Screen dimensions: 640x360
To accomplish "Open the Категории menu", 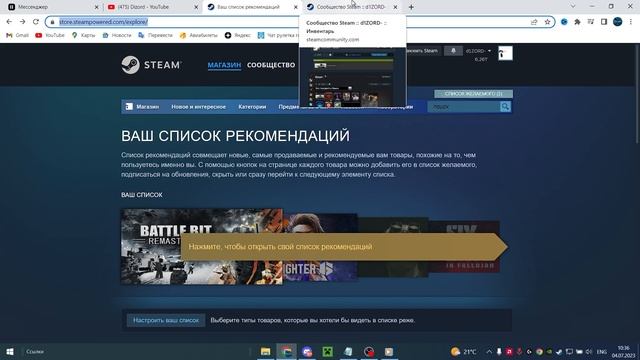I will pyautogui.click(x=252, y=107).
